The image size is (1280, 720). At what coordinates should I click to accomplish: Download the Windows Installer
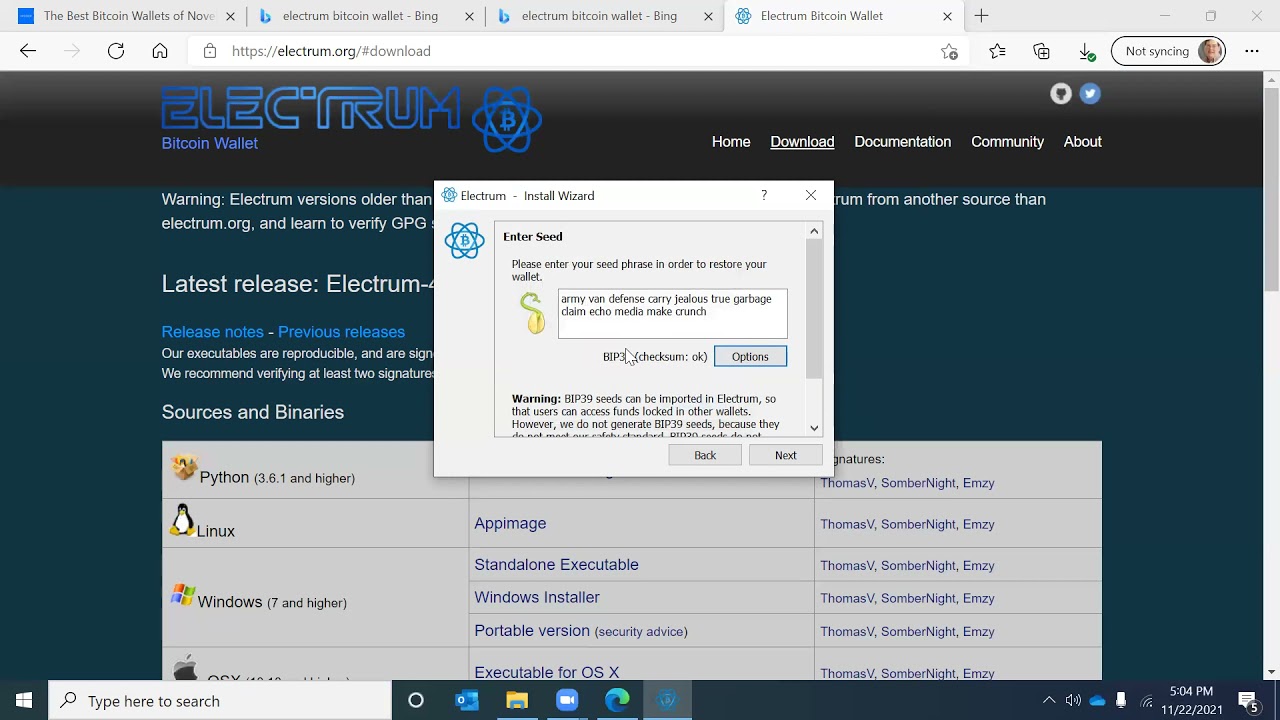point(537,598)
